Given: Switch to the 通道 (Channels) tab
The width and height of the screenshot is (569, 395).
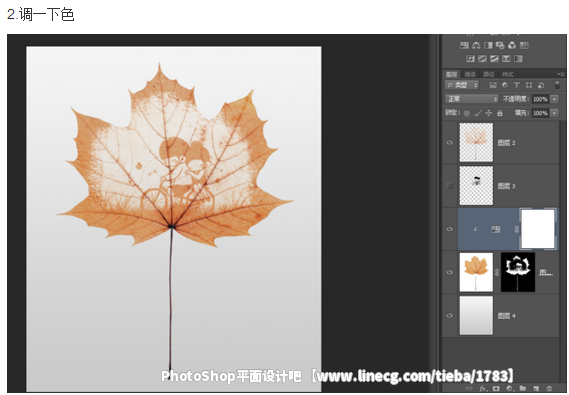Looking at the screenshot, I should point(470,74).
